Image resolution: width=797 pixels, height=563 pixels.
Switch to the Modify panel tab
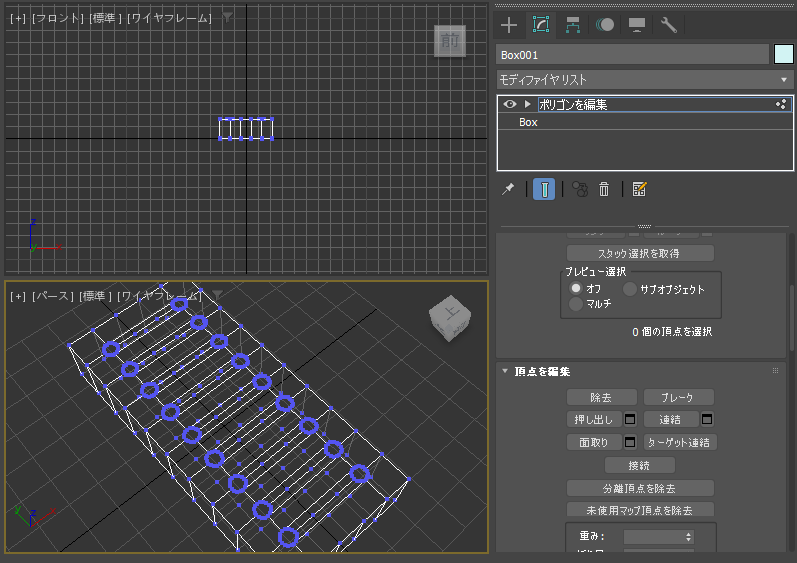click(541, 24)
